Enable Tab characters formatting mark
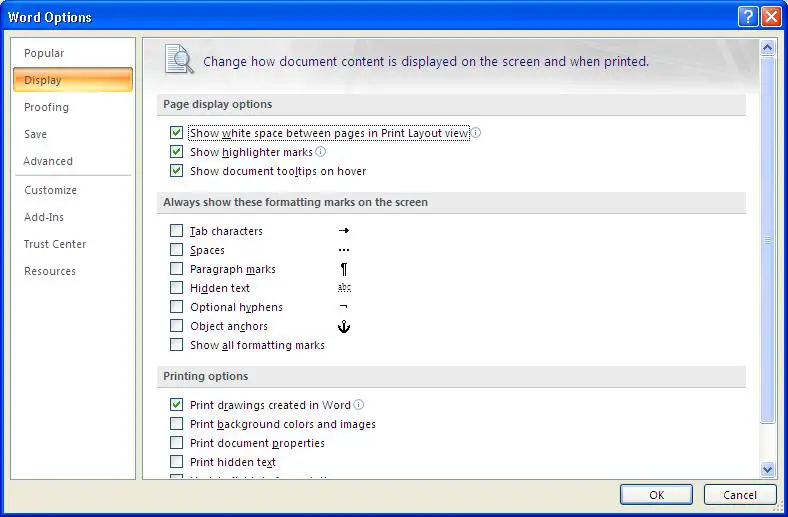The width and height of the screenshot is (788, 517). tap(176, 231)
